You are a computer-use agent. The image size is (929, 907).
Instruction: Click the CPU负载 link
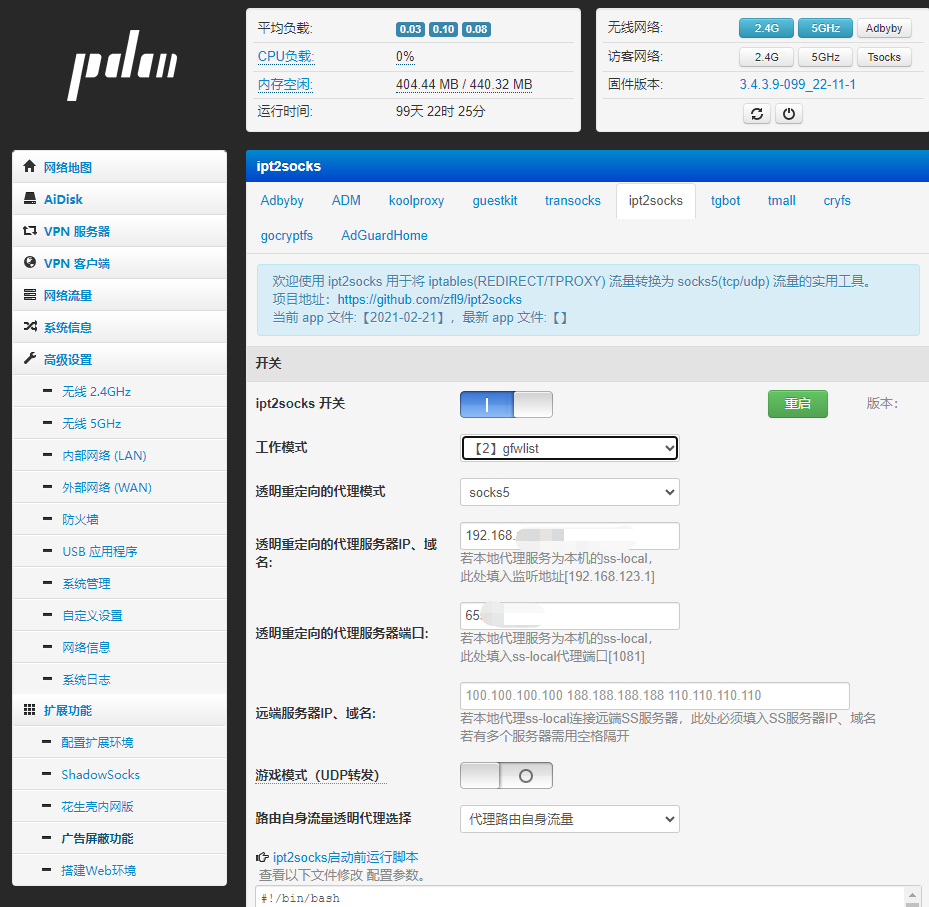click(x=286, y=56)
